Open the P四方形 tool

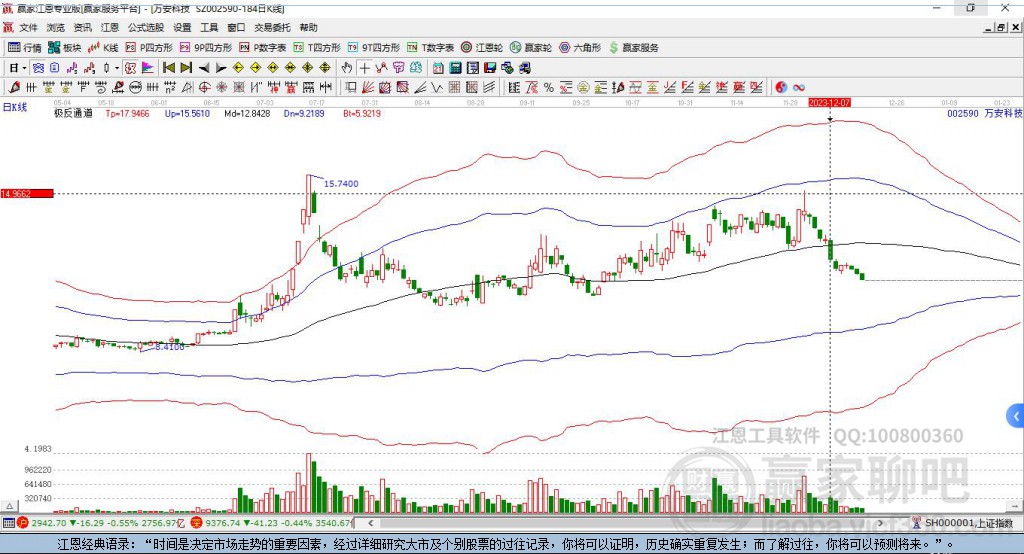coord(149,48)
